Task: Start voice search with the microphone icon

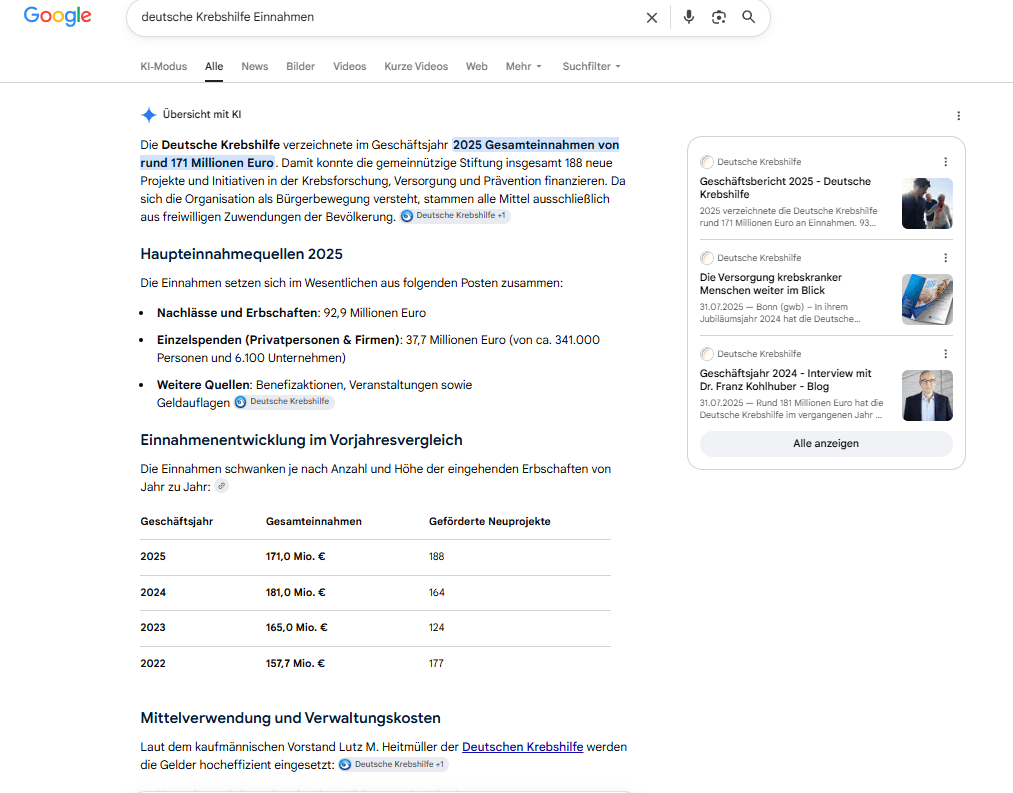Action: 689,17
